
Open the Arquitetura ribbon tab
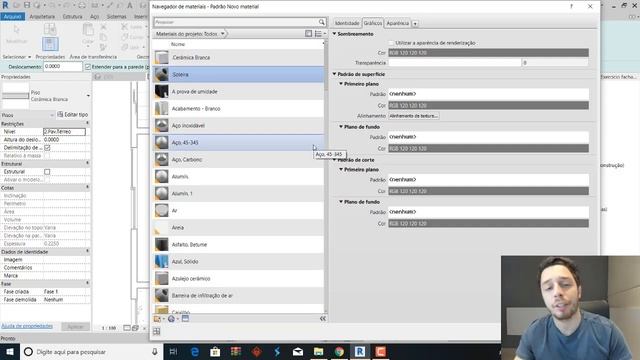(x=42, y=16)
